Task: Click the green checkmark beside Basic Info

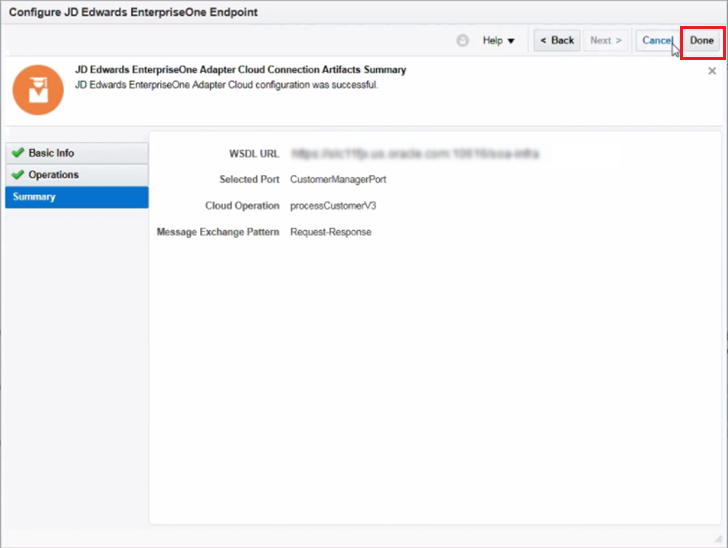Action: pos(18,152)
